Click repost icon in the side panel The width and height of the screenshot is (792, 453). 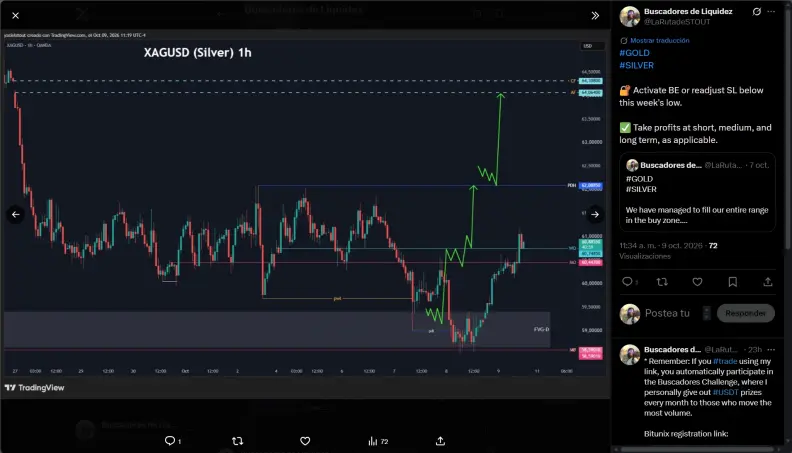click(x=662, y=282)
